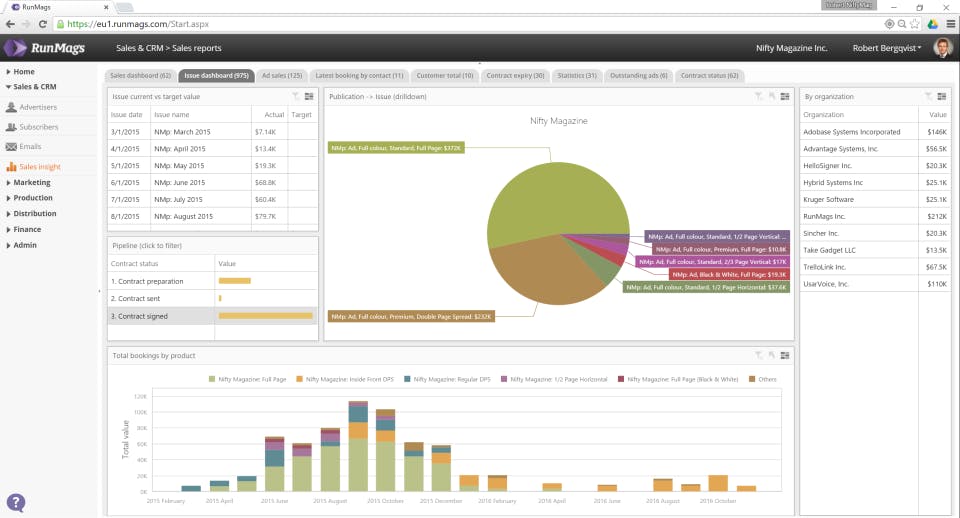Toggle the Nifty Magazine: Full Page legend entry
This screenshot has height=518, width=960.
tap(247, 379)
